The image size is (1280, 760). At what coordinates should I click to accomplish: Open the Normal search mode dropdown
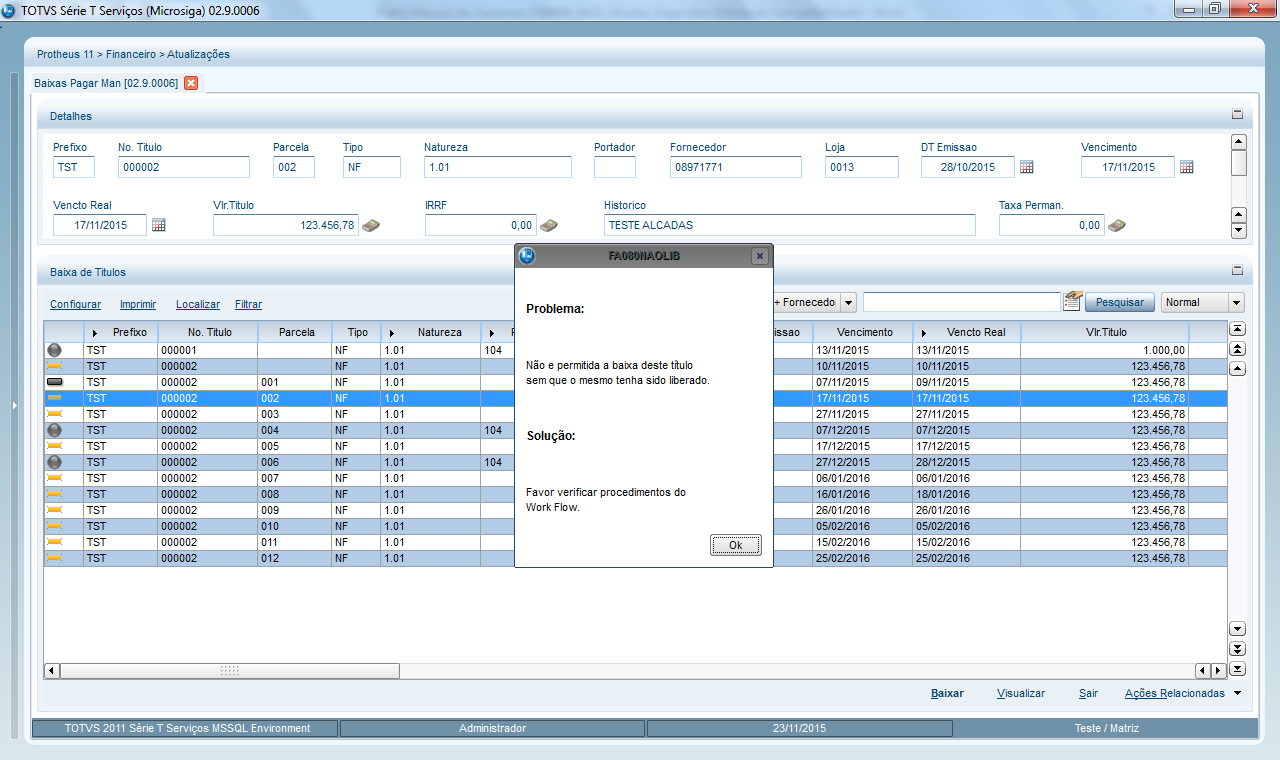pyautogui.click(x=1236, y=302)
